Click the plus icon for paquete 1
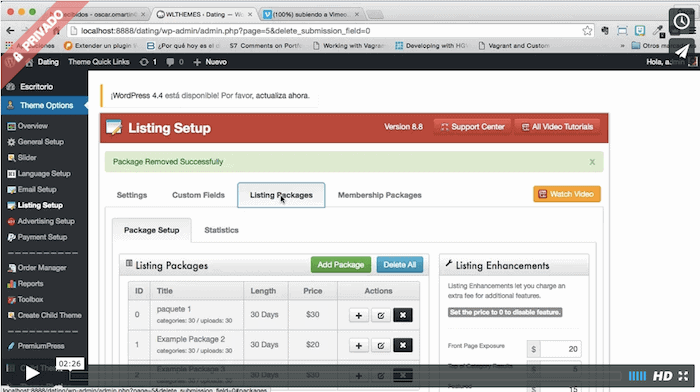Screen dimensions: 700x392 (358, 315)
